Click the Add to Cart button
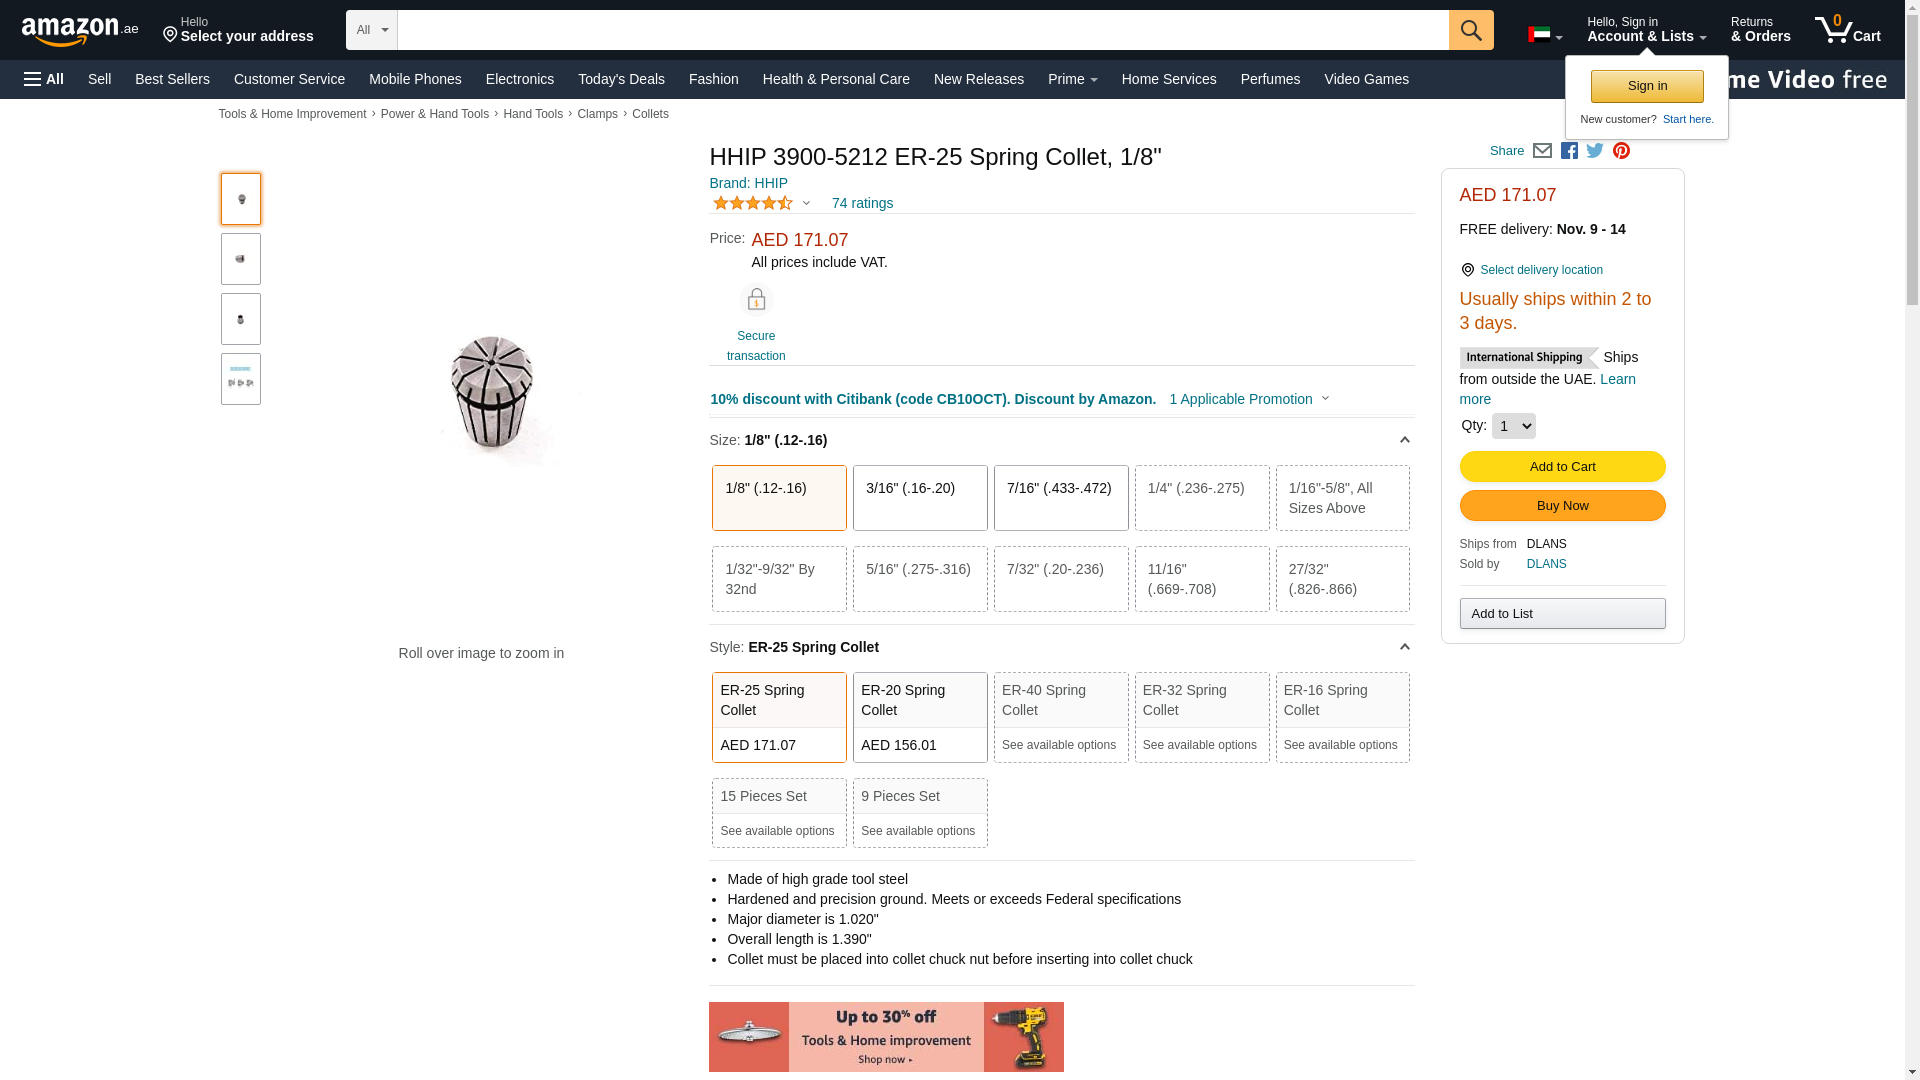1920x1080 pixels. coord(1562,467)
